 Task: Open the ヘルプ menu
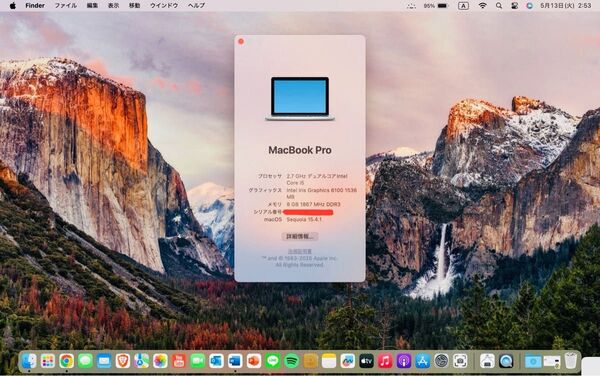click(196, 6)
